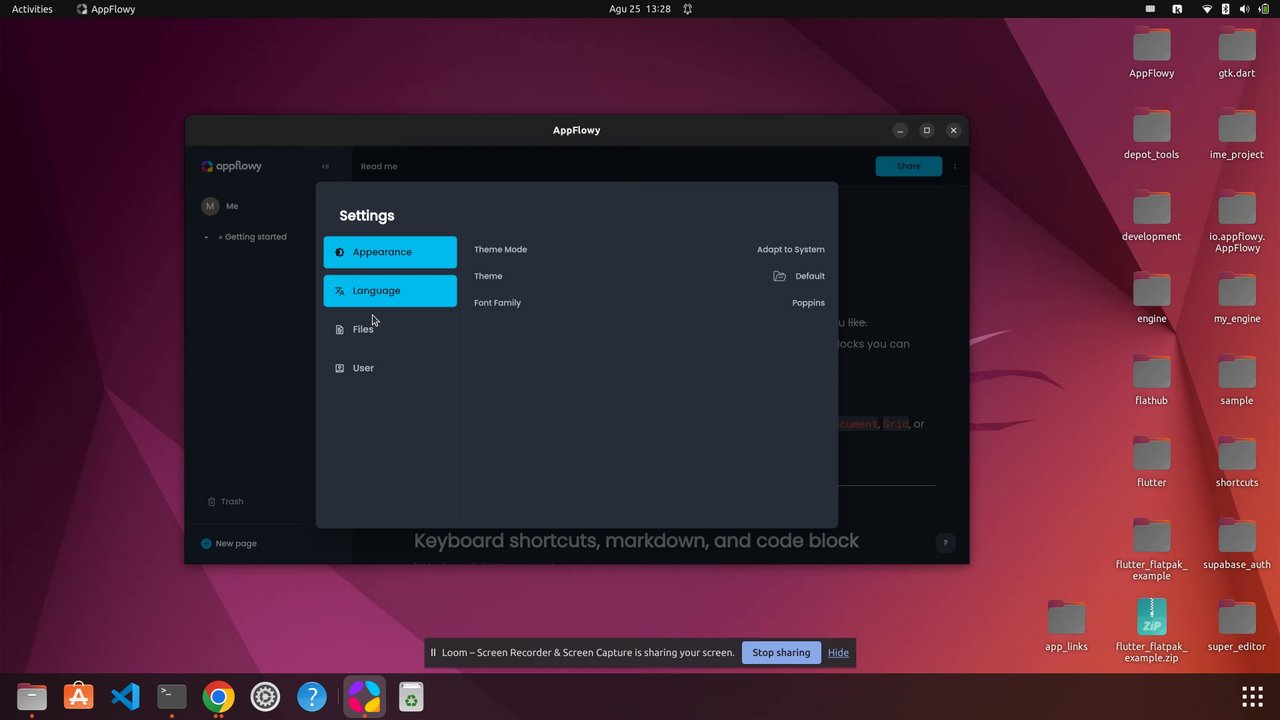The height and width of the screenshot is (720, 1280).
Task: Open the Font Family 'Poppins' selector
Action: pyautogui.click(x=808, y=302)
